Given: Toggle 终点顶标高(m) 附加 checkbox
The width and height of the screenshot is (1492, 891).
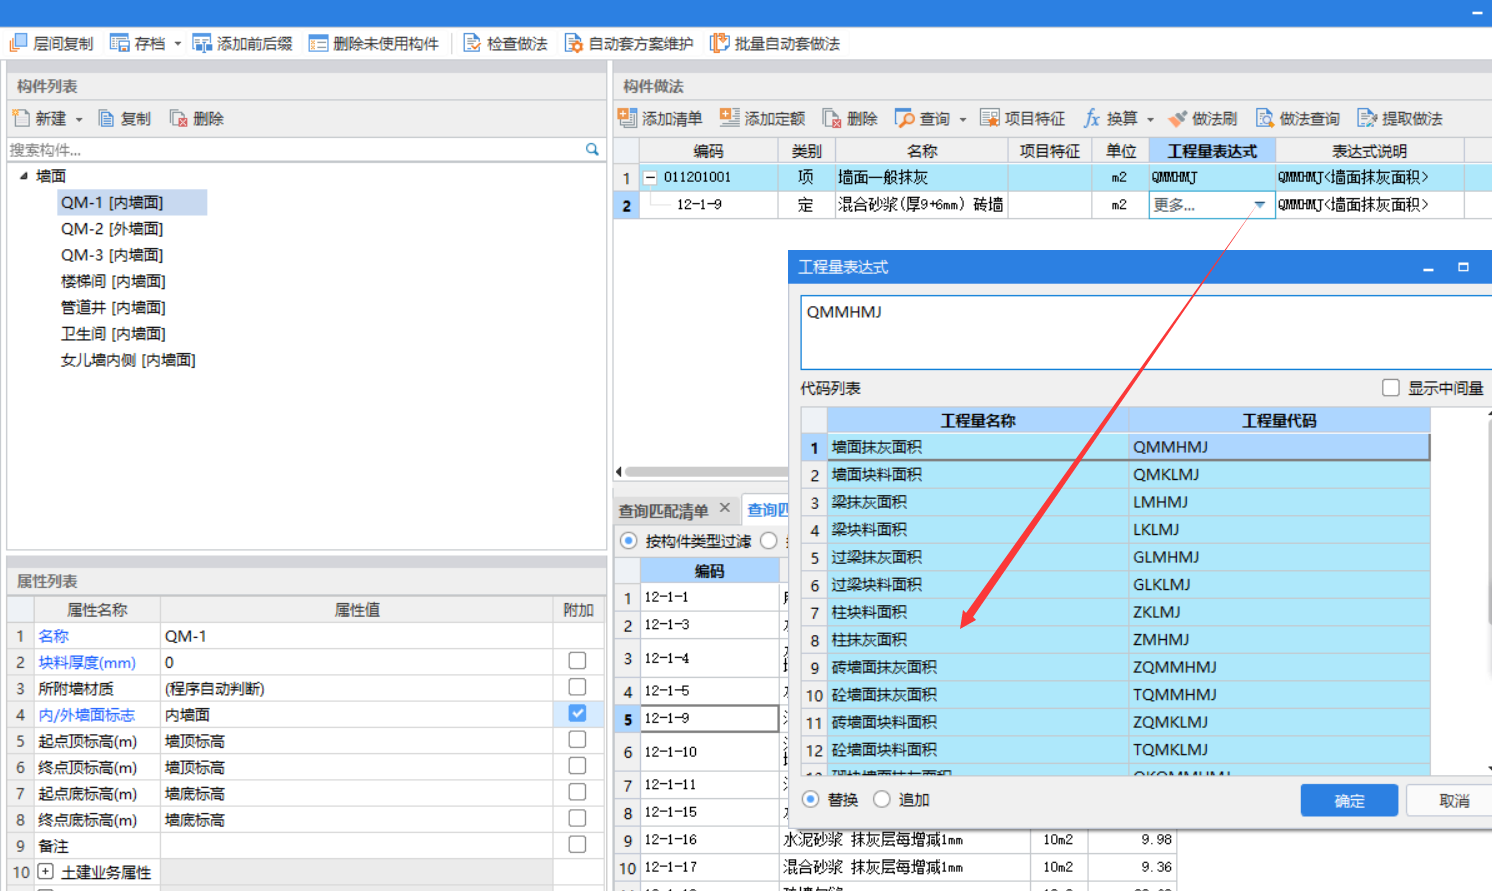Looking at the screenshot, I should tap(577, 765).
